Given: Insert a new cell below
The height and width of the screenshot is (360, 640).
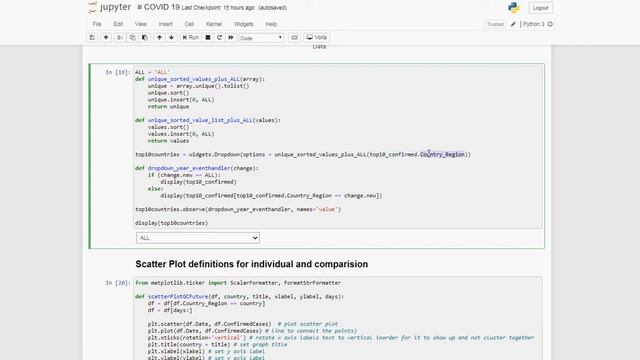Looking at the screenshot, I should pyautogui.click(x=106, y=38).
